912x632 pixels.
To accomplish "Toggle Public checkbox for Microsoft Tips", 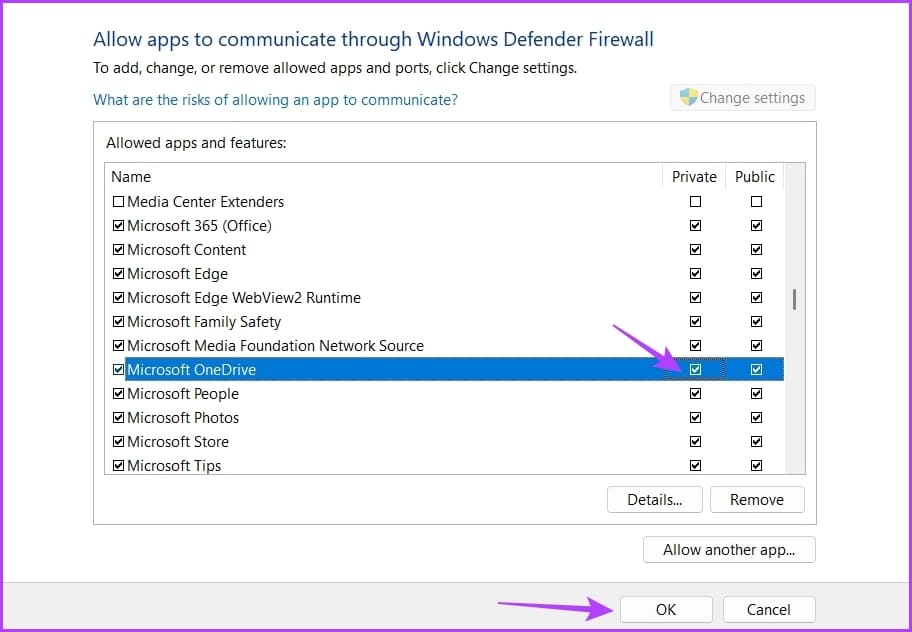I will [x=756, y=465].
